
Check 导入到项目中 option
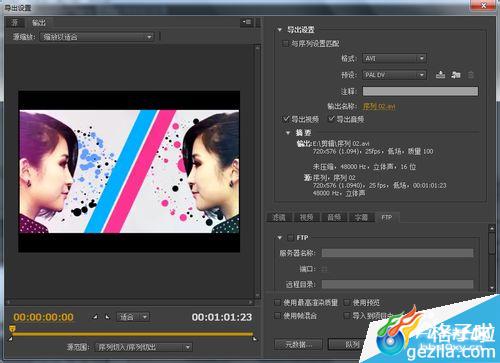tap(347, 315)
